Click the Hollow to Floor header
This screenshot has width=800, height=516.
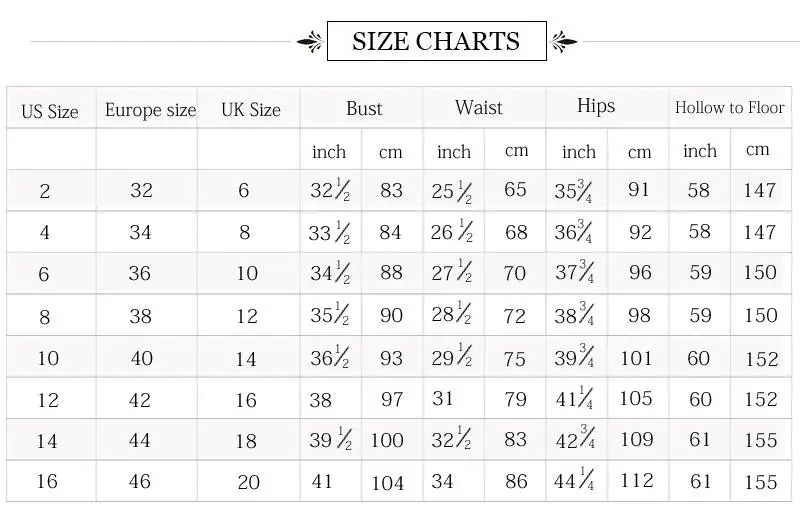[x=730, y=108]
